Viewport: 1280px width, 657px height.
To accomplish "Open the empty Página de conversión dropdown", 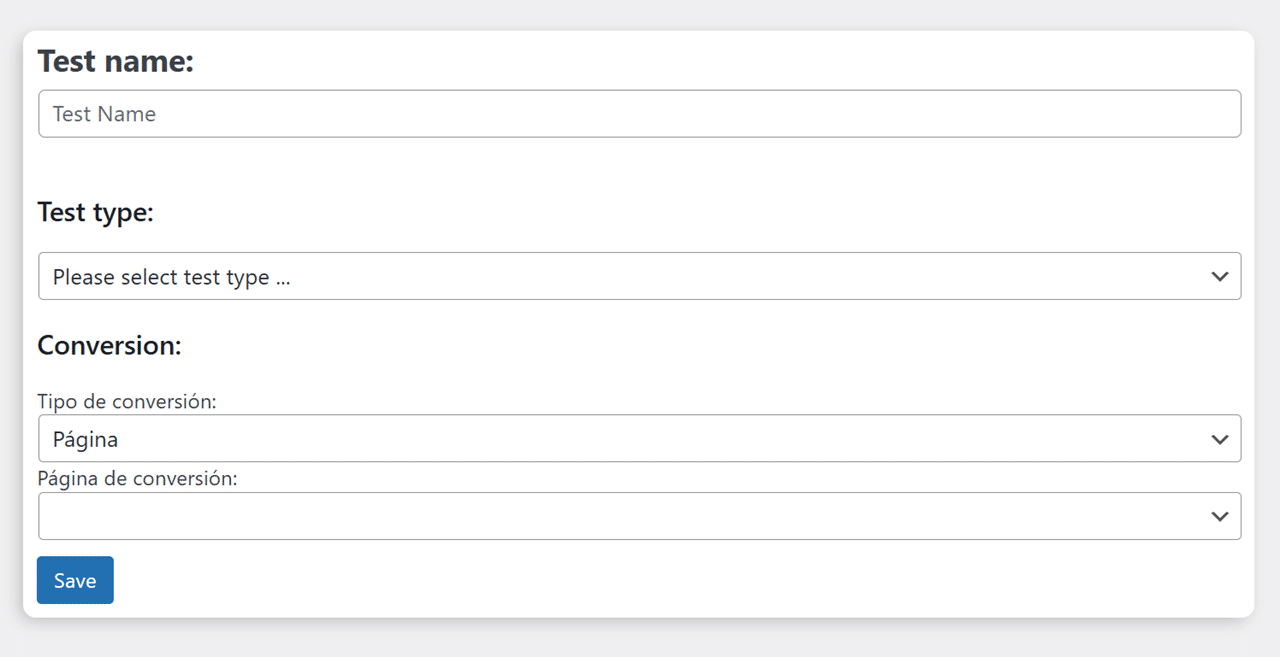I will coord(640,516).
